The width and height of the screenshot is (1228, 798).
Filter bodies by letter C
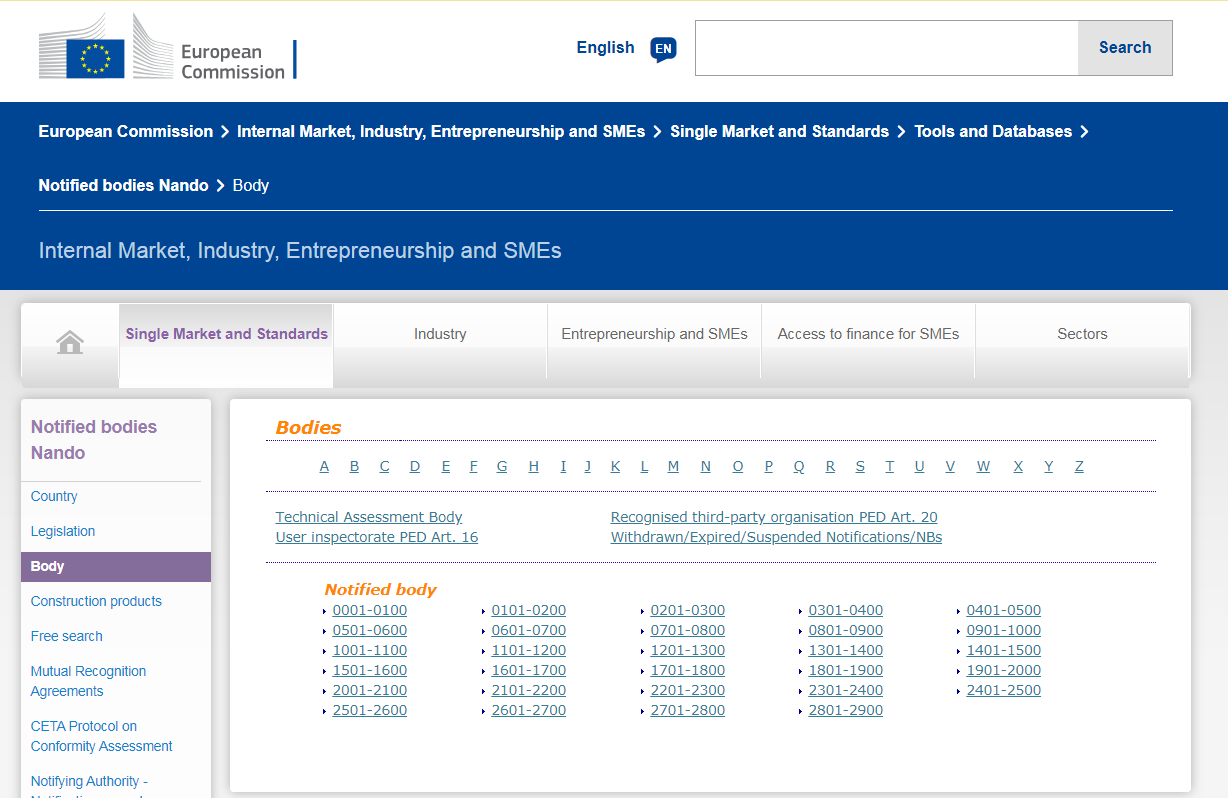[x=384, y=466]
